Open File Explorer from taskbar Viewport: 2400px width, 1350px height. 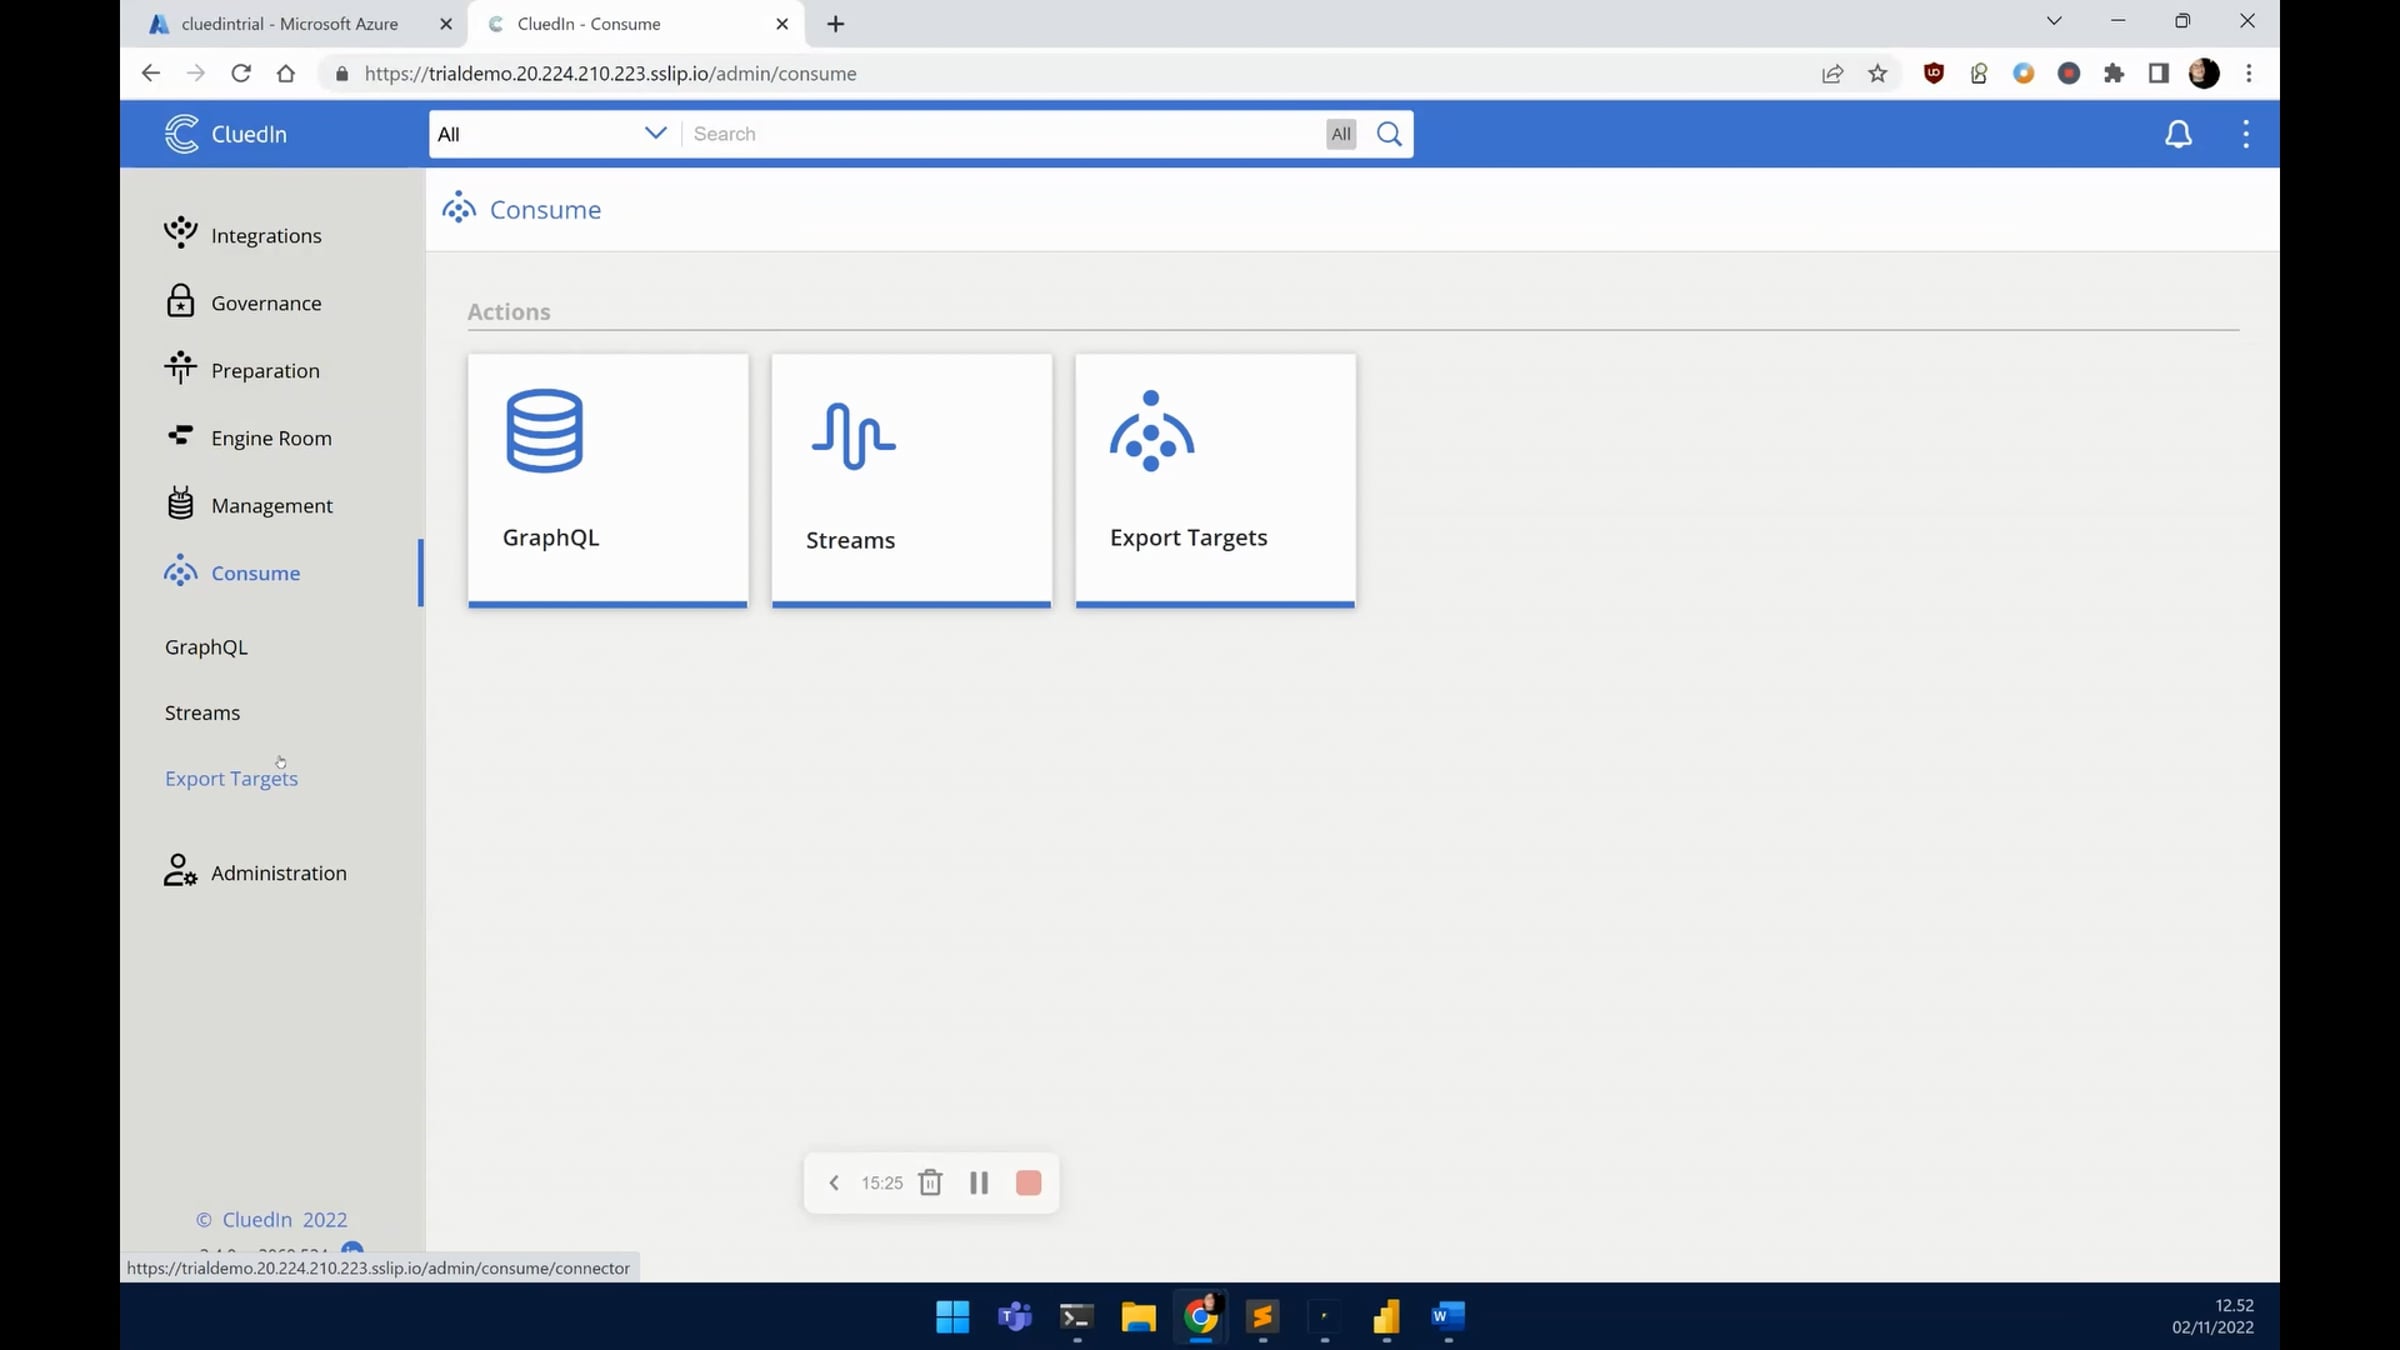[x=1138, y=1317]
